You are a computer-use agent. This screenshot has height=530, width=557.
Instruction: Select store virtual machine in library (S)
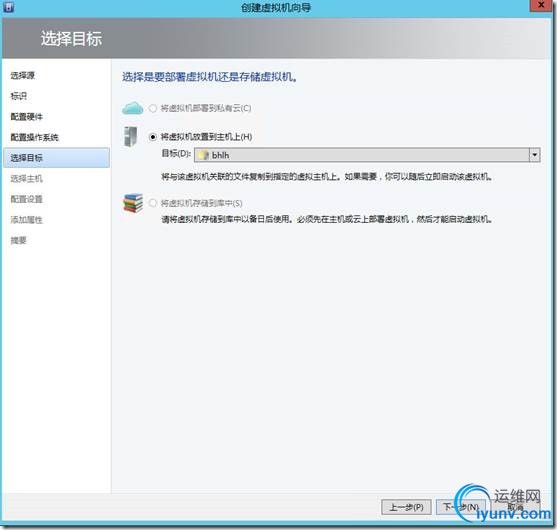point(153,203)
